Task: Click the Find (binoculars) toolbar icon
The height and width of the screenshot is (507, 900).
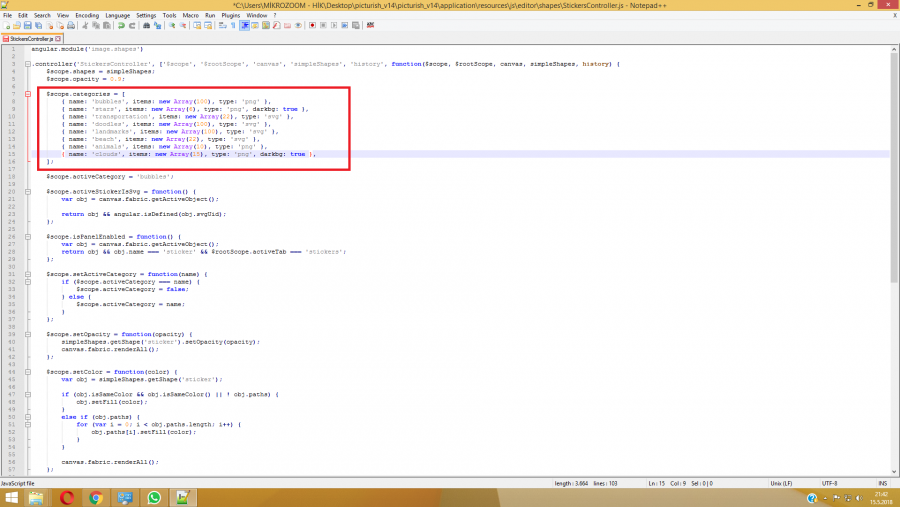Action: 147,25
